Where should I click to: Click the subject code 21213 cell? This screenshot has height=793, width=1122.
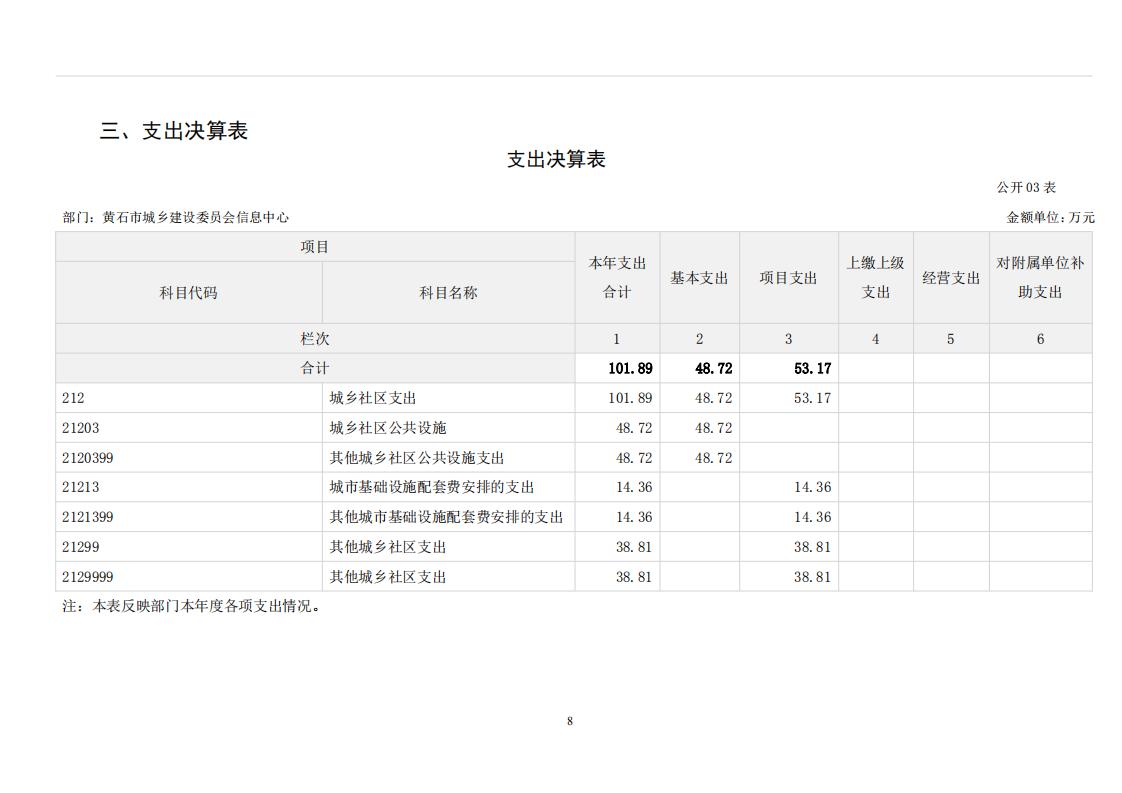80,487
